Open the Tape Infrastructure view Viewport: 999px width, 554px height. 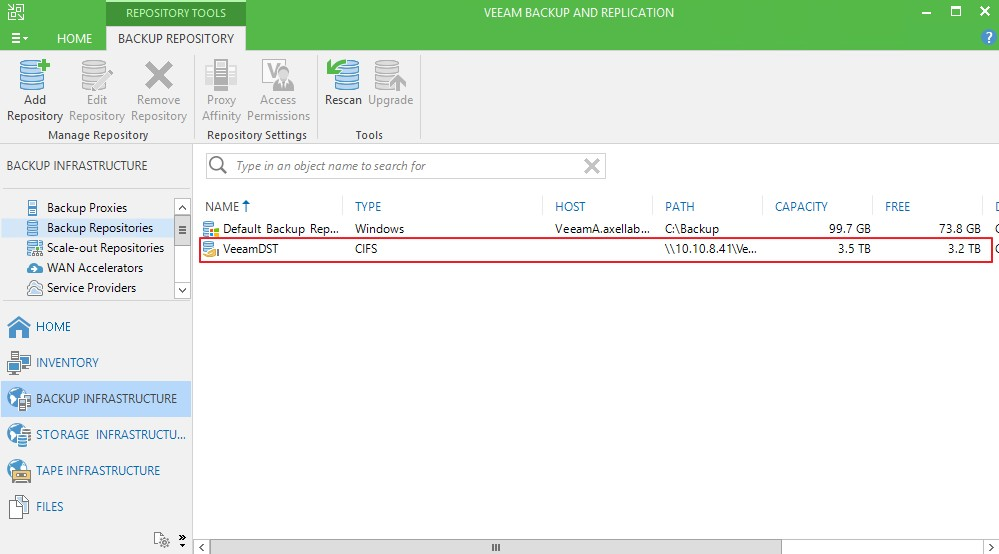point(96,470)
